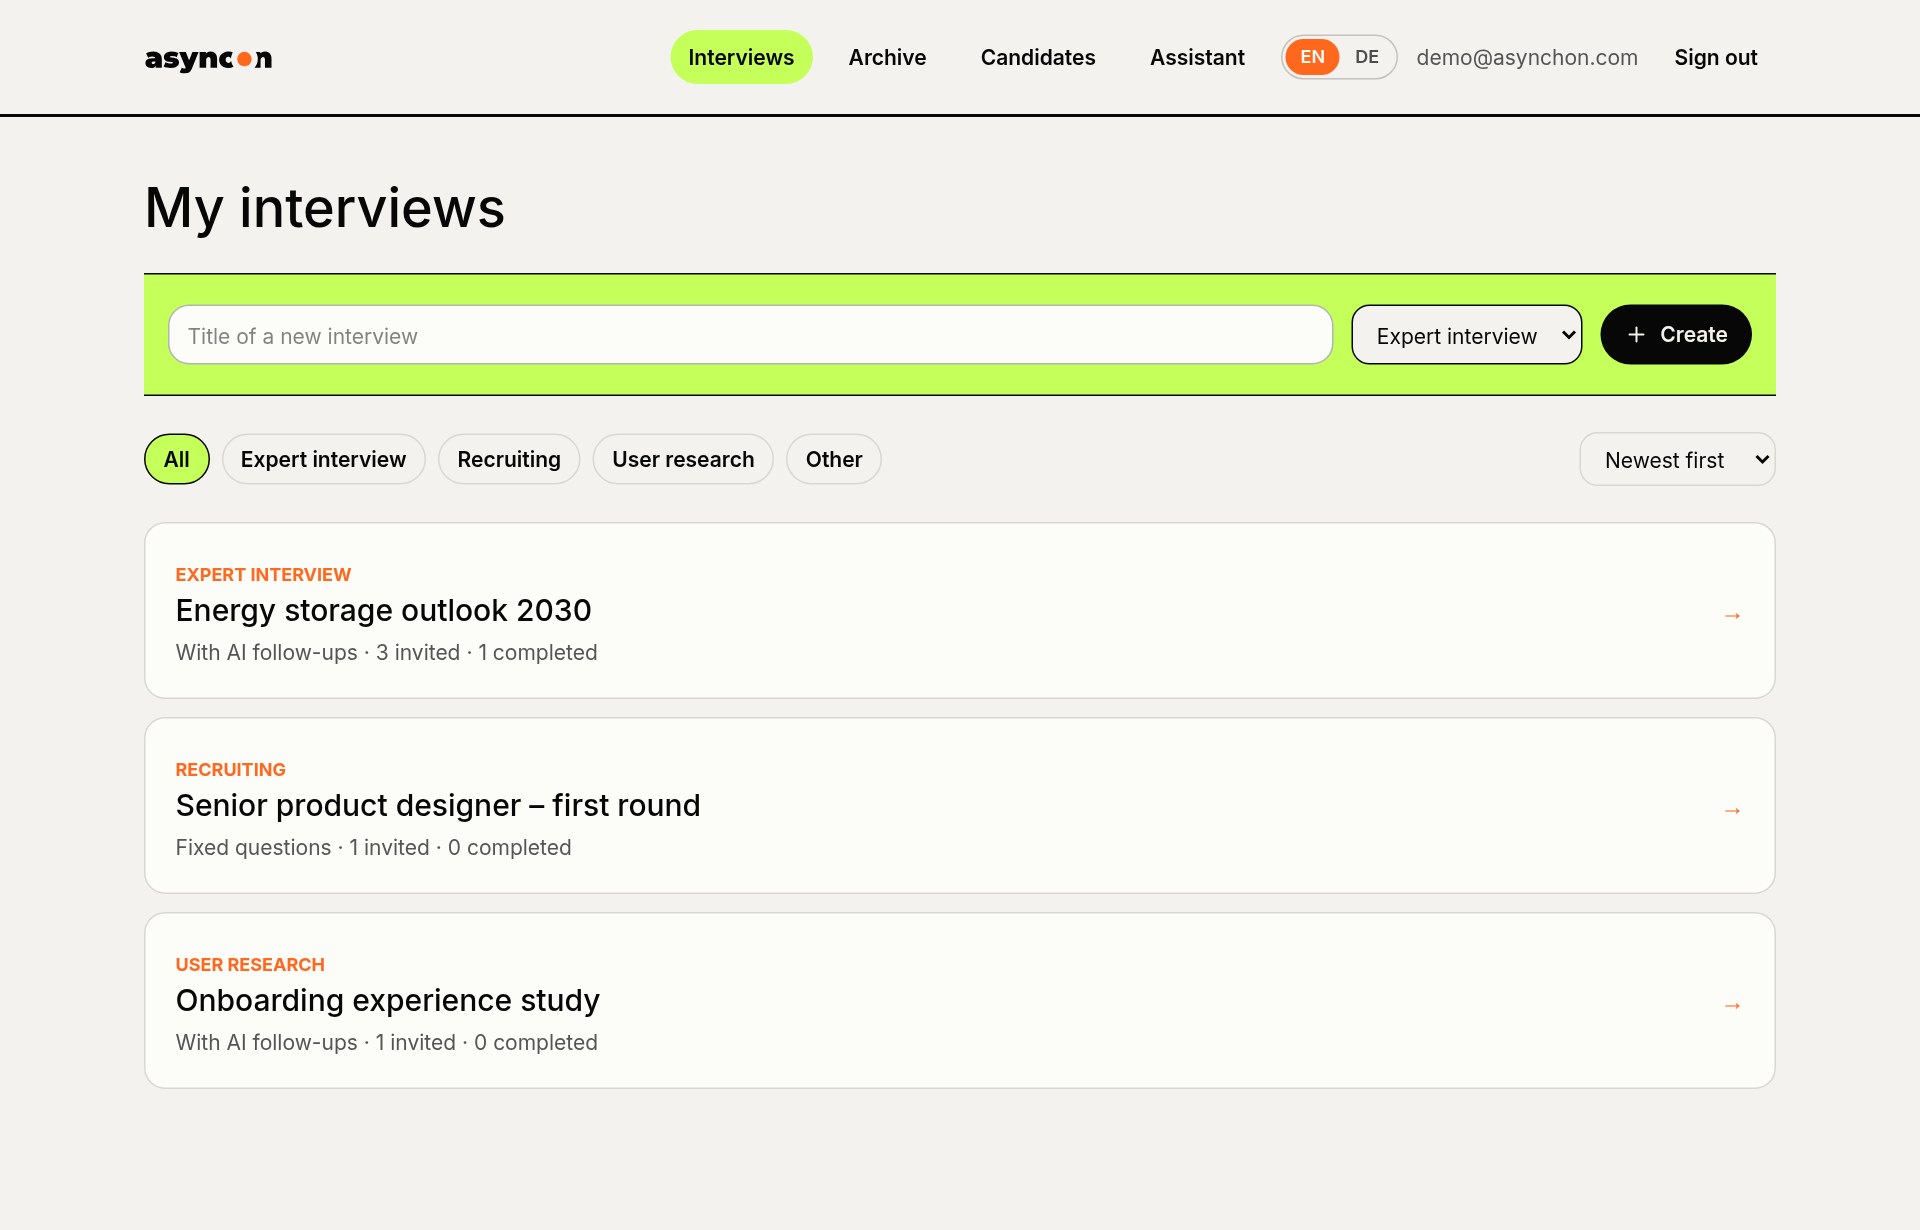The width and height of the screenshot is (1920, 1230).
Task: Open the Newest first sort dropdown
Action: 1677,459
